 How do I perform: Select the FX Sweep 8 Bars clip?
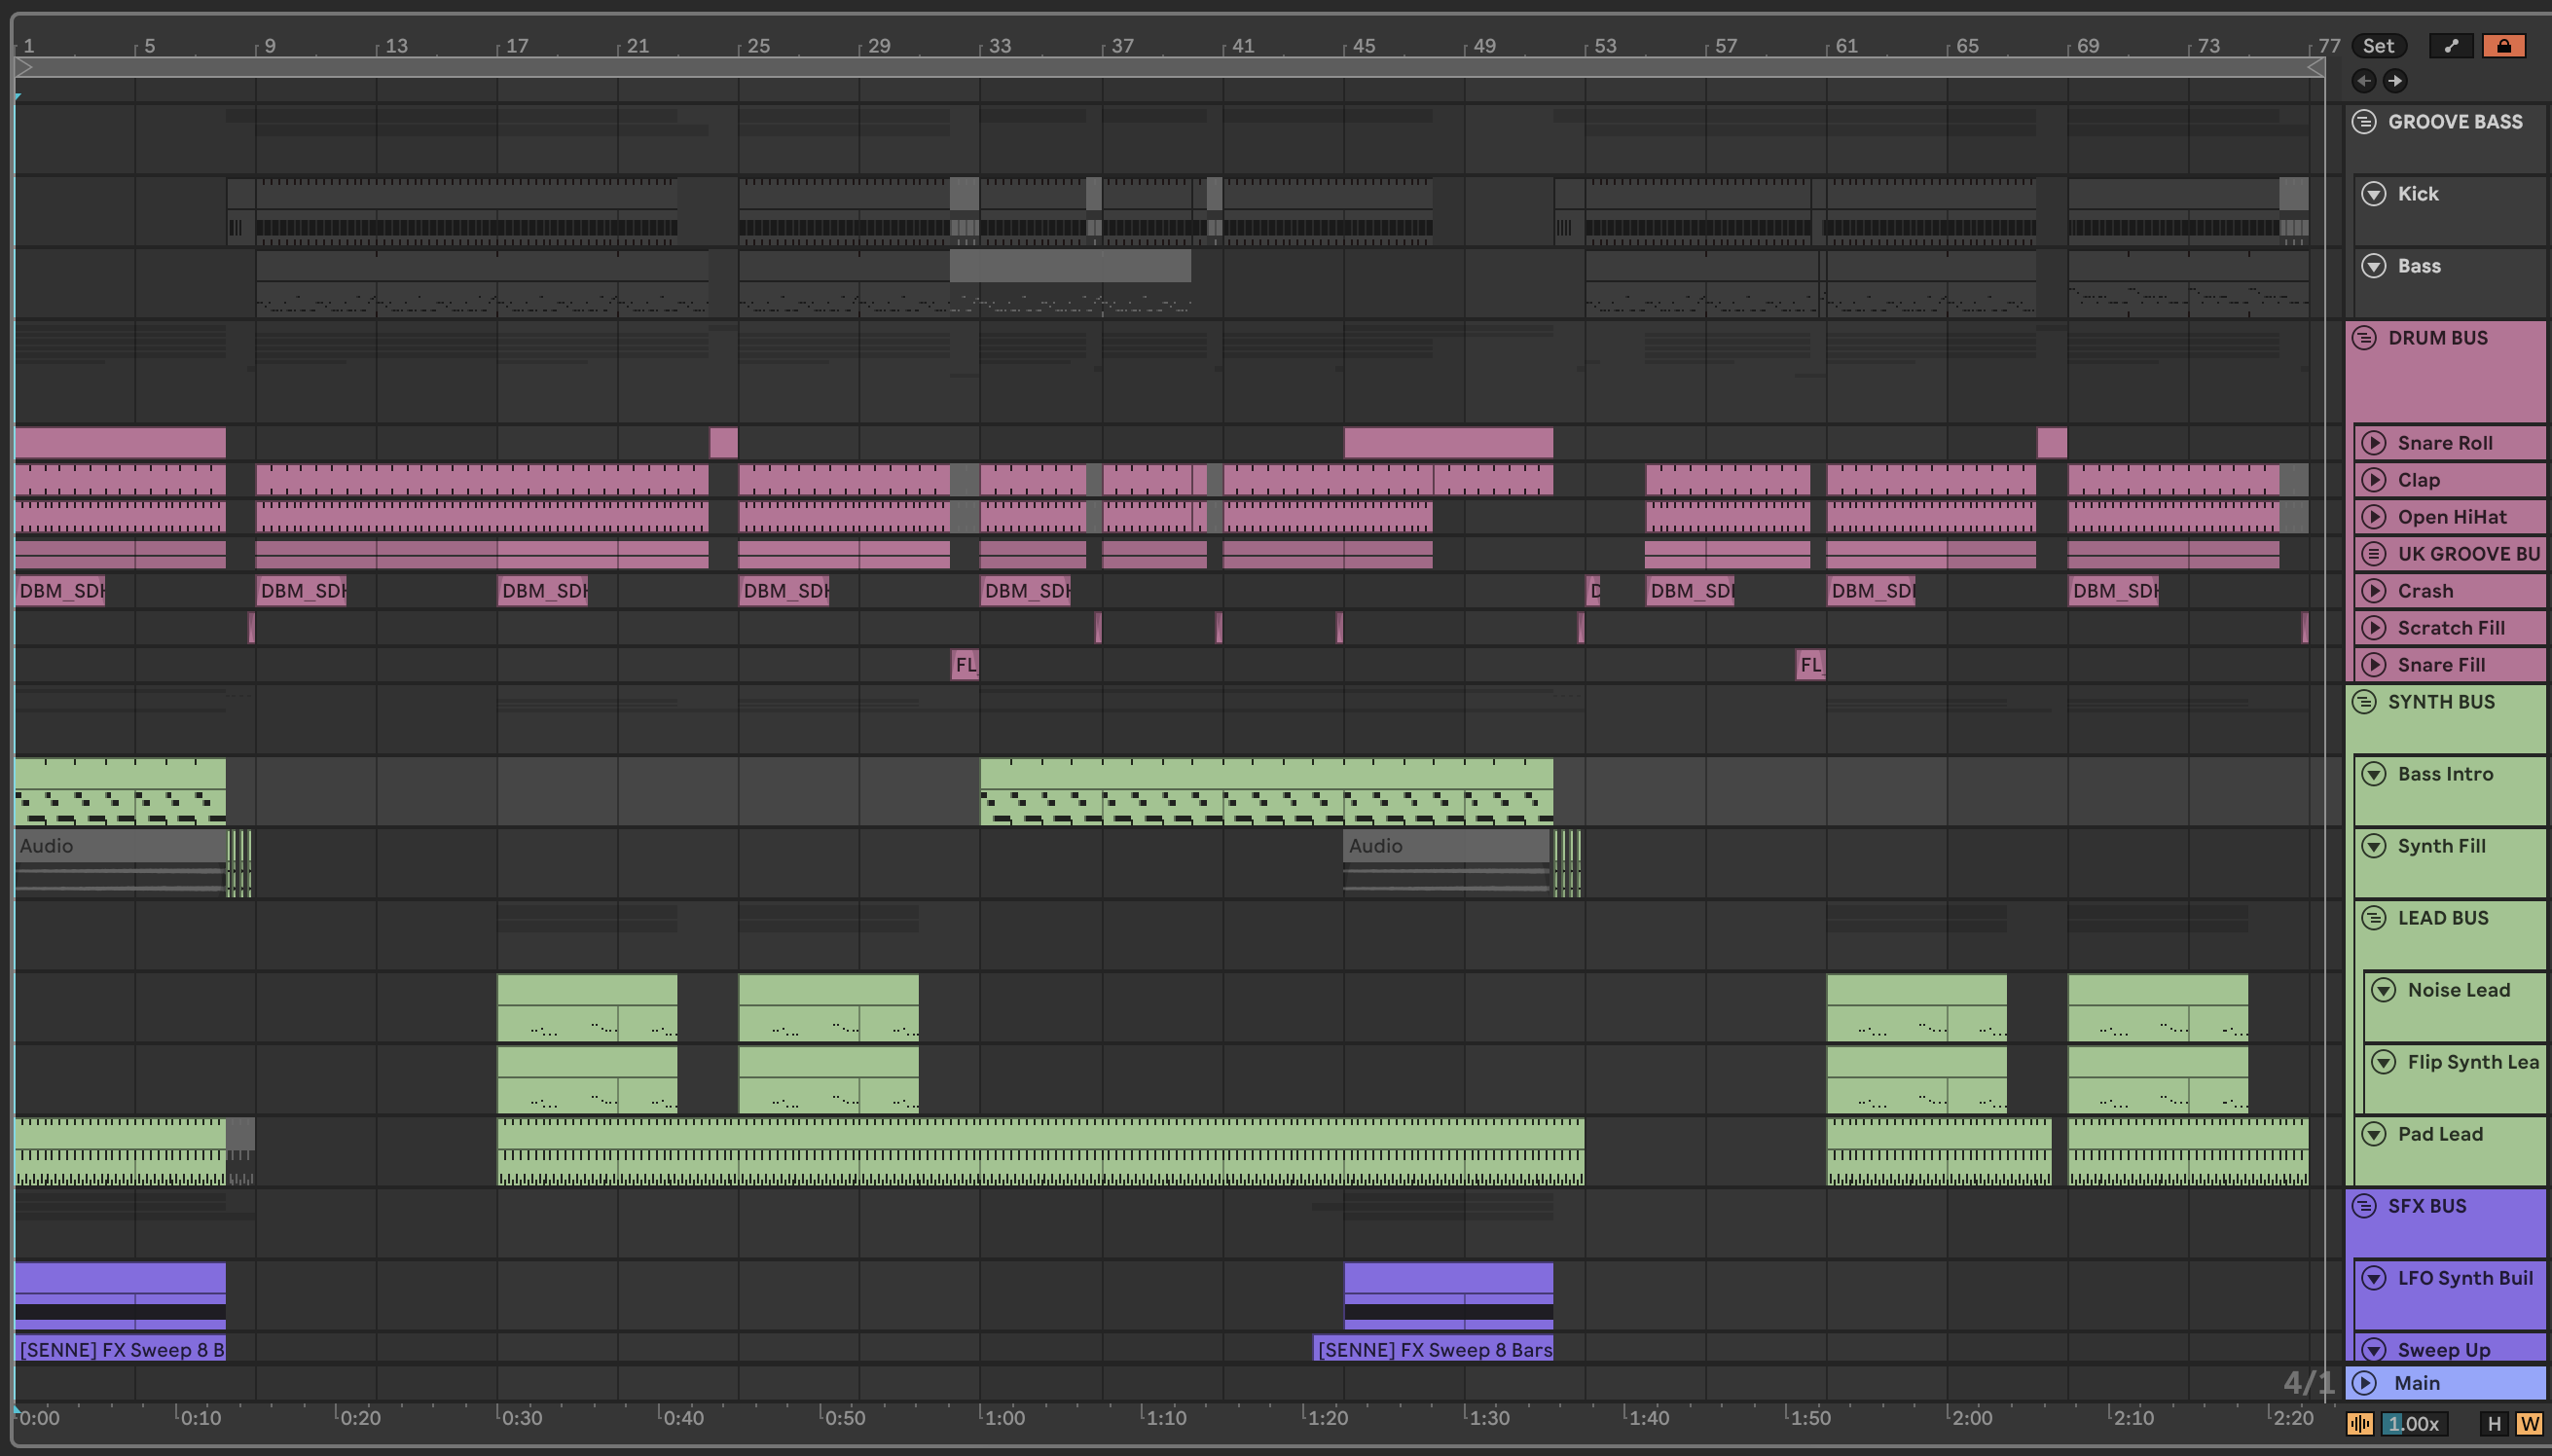click(1434, 1350)
